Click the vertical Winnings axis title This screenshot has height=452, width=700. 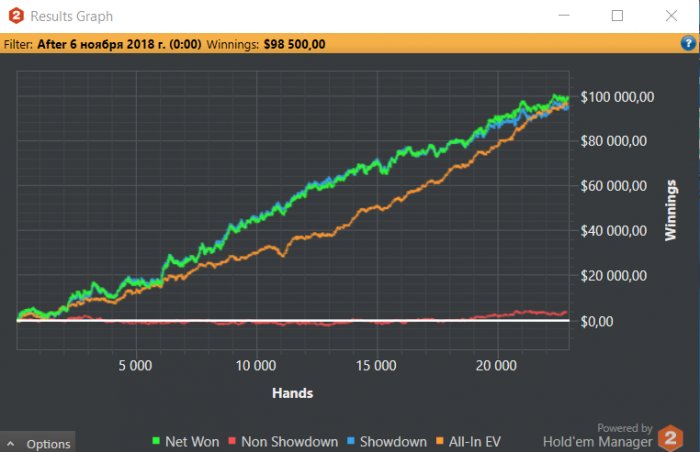pos(671,210)
